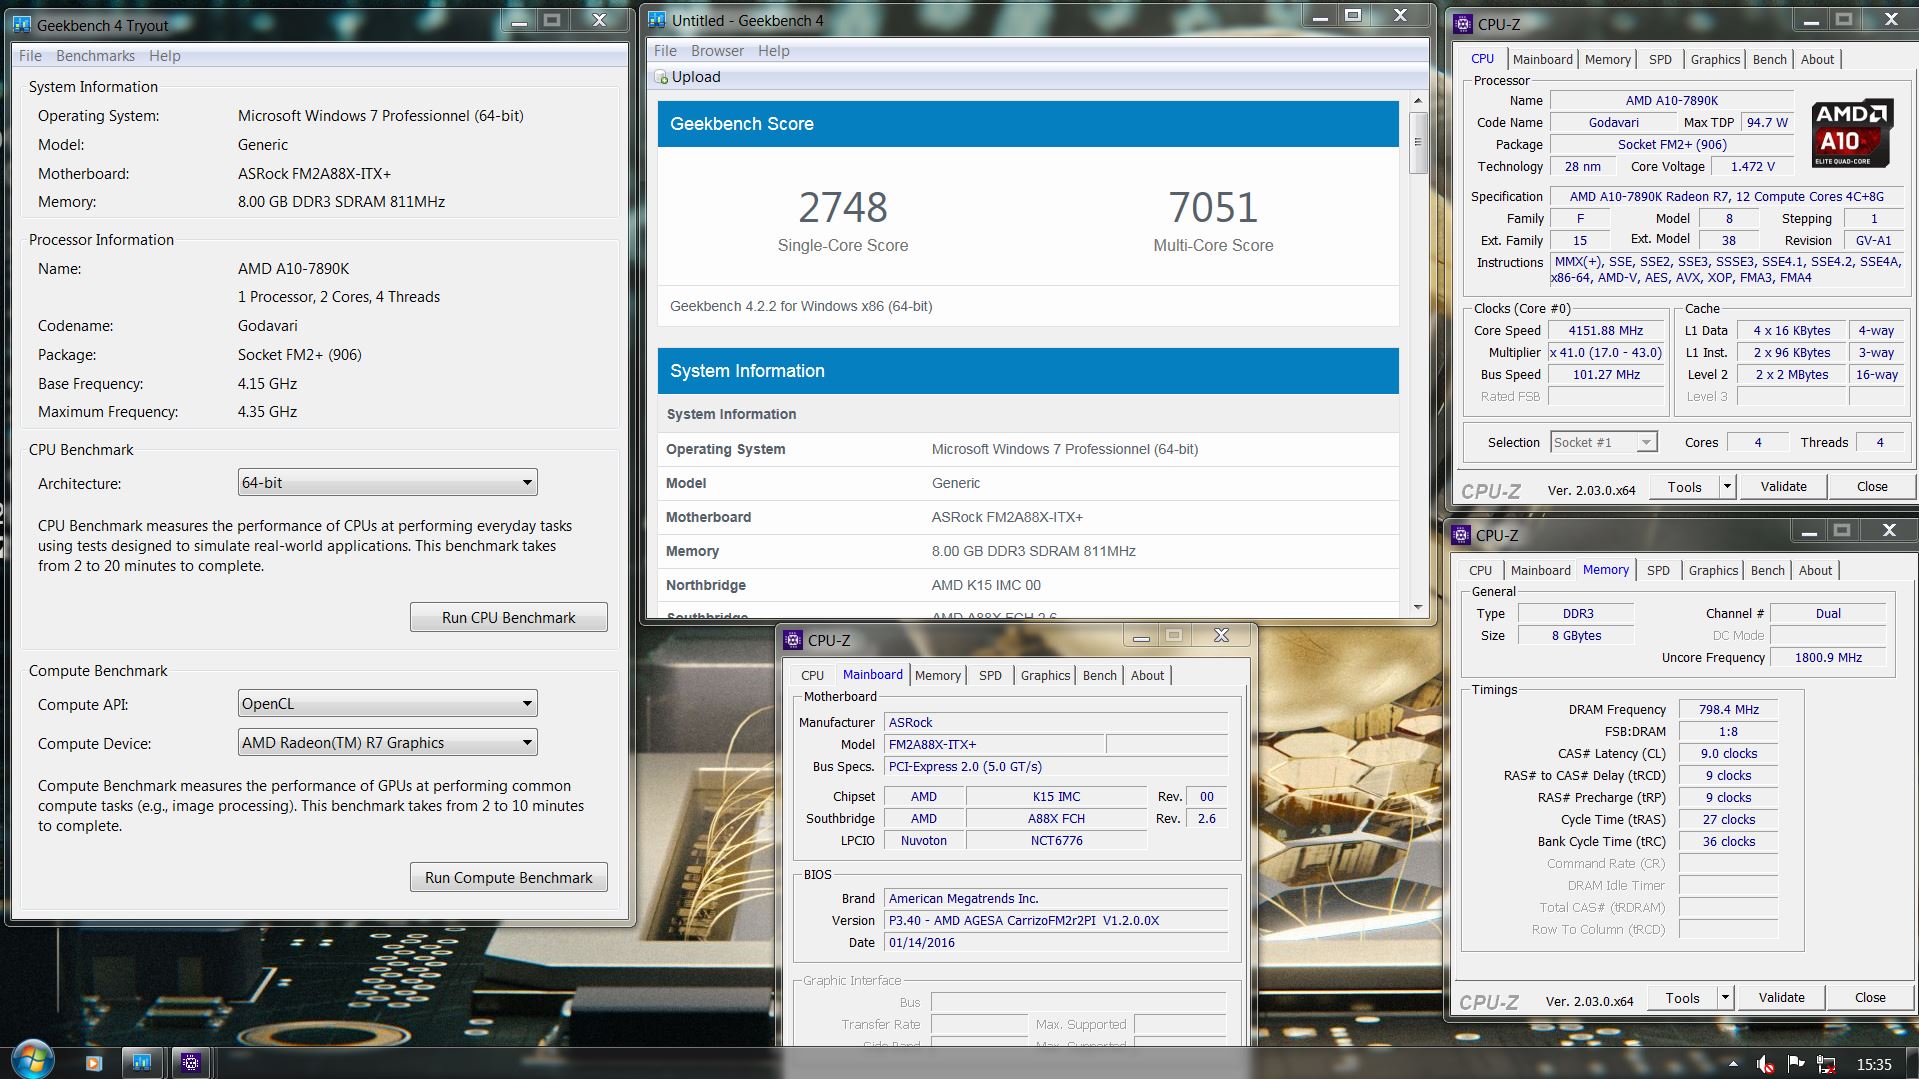Open Tools dropdown arrow in CPU tab window
1919x1079 pixels.
pyautogui.click(x=1726, y=487)
